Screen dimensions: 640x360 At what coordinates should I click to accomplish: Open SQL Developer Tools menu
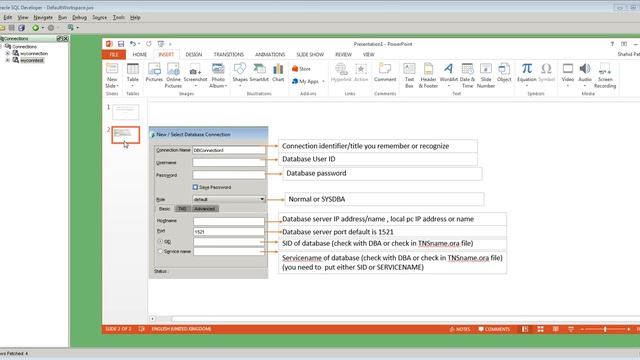click(x=119, y=18)
